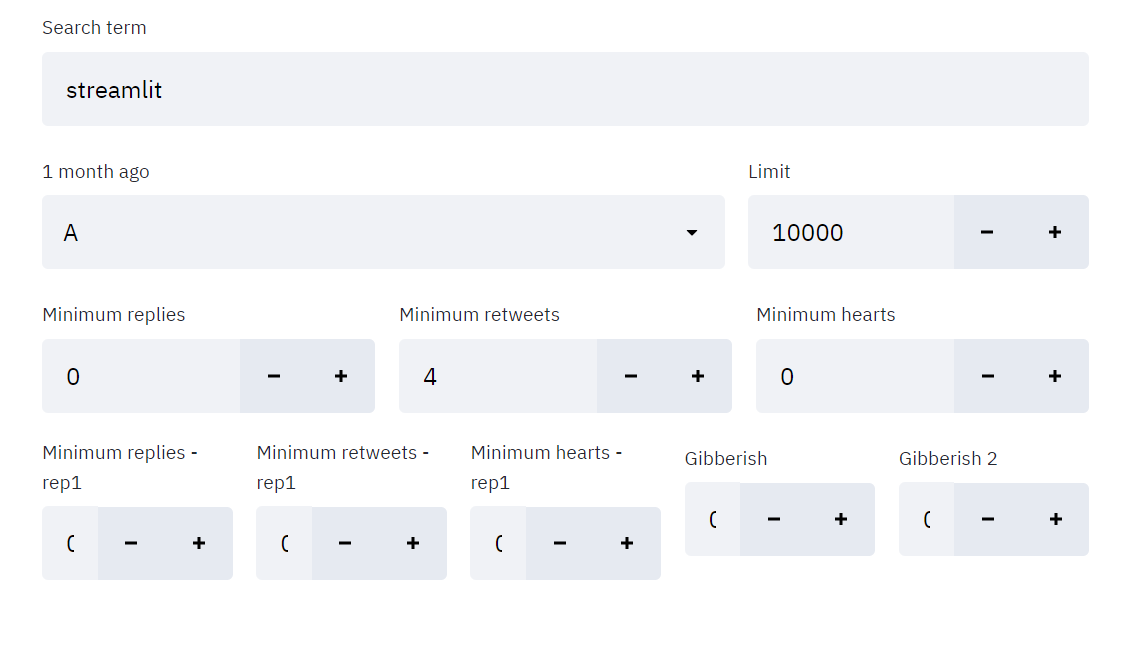
Task: Increment the Gibberish value
Action: [x=841, y=519]
